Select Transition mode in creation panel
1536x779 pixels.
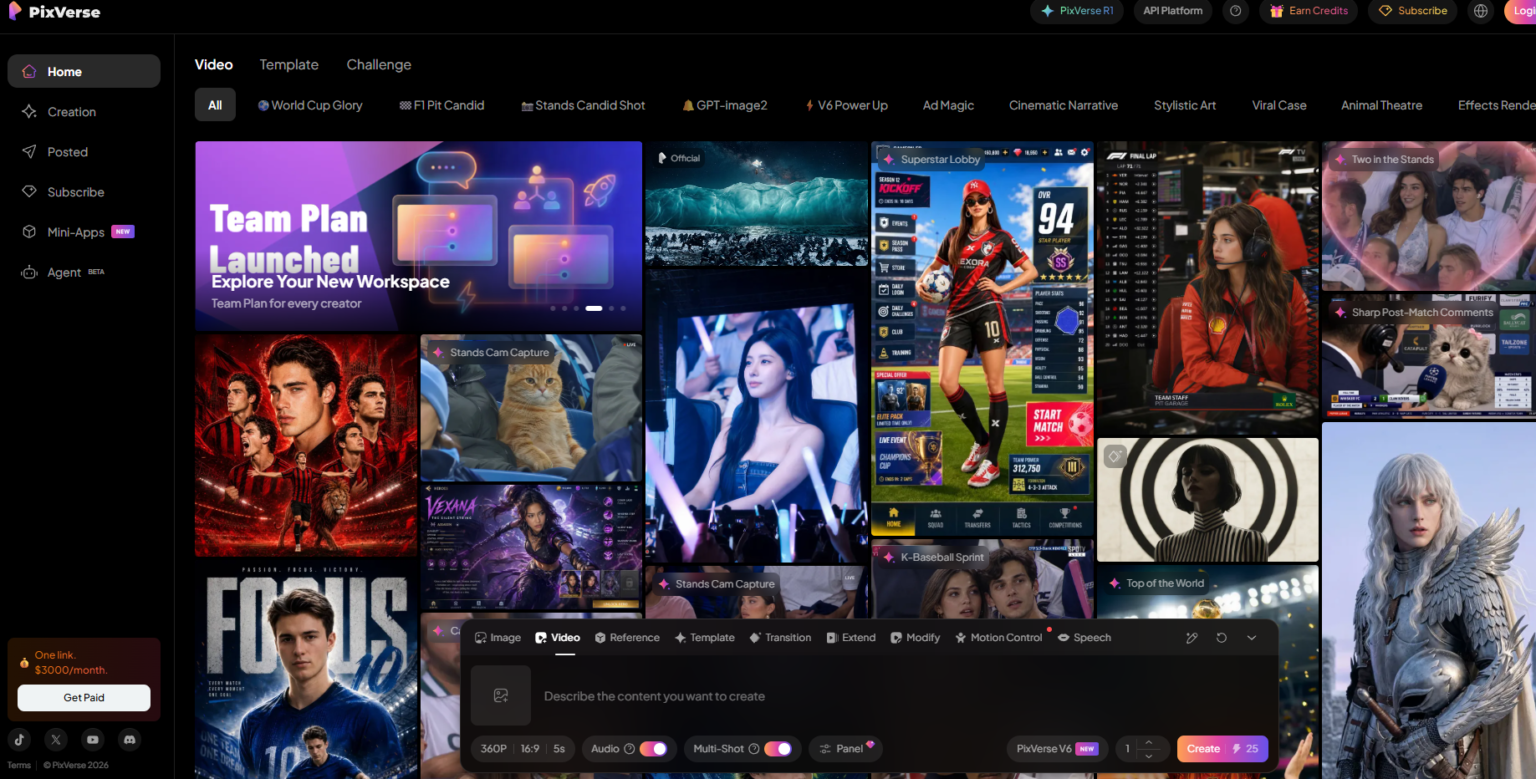click(780, 637)
